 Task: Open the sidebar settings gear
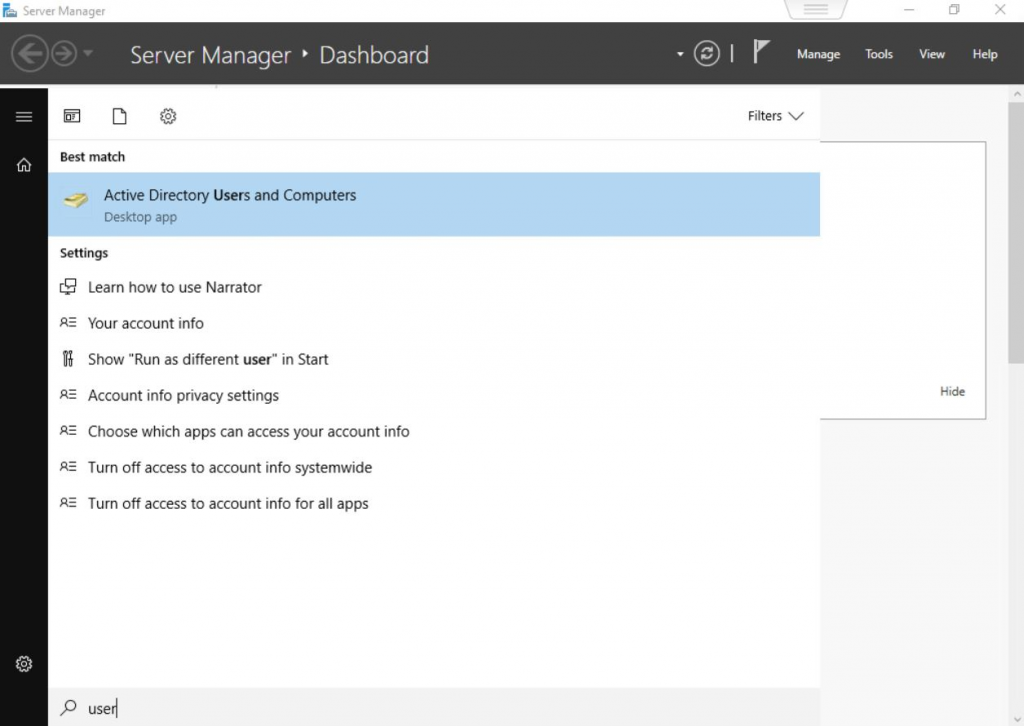[x=24, y=664]
